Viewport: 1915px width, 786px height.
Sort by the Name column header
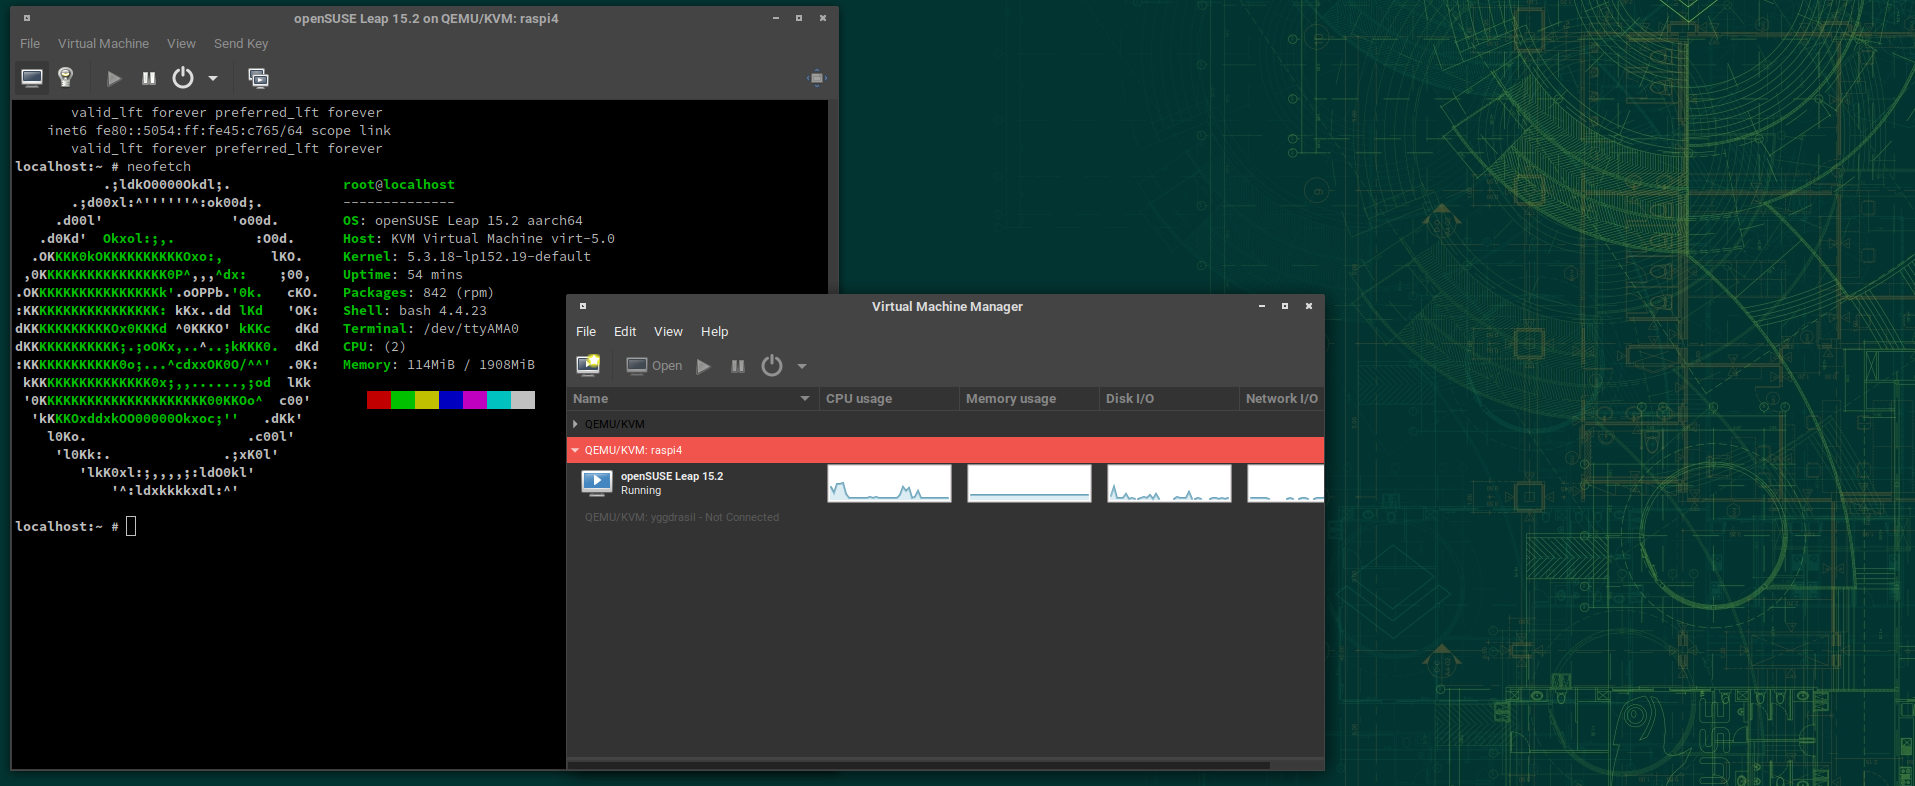692,398
